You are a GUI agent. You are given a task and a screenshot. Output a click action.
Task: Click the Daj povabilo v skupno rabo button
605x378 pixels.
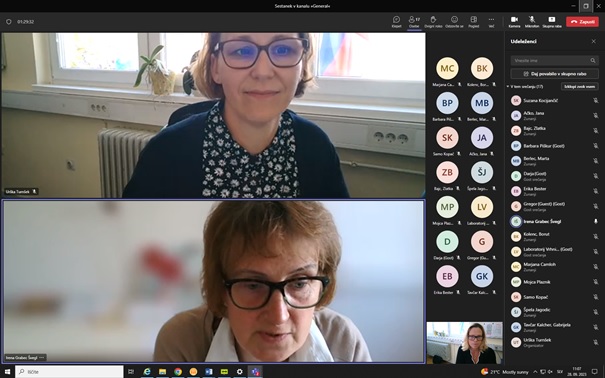coord(554,74)
